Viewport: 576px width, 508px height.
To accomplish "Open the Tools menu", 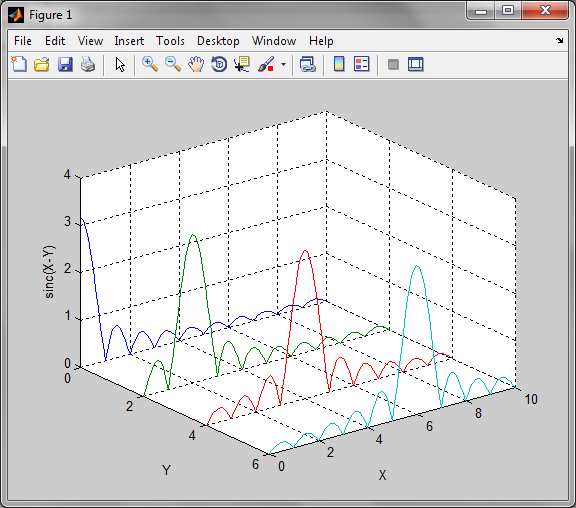I will (x=170, y=41).
